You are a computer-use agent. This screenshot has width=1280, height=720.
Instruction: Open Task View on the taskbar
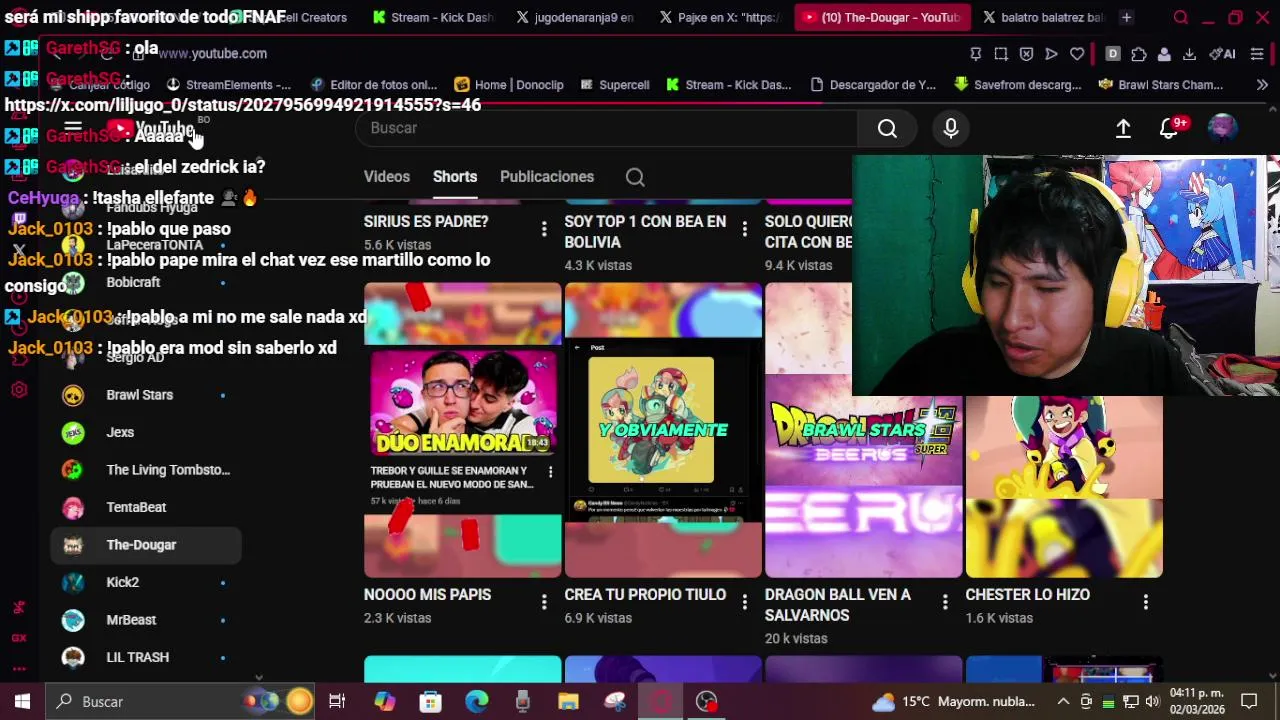pyautogui.click(x=337, y=701)
